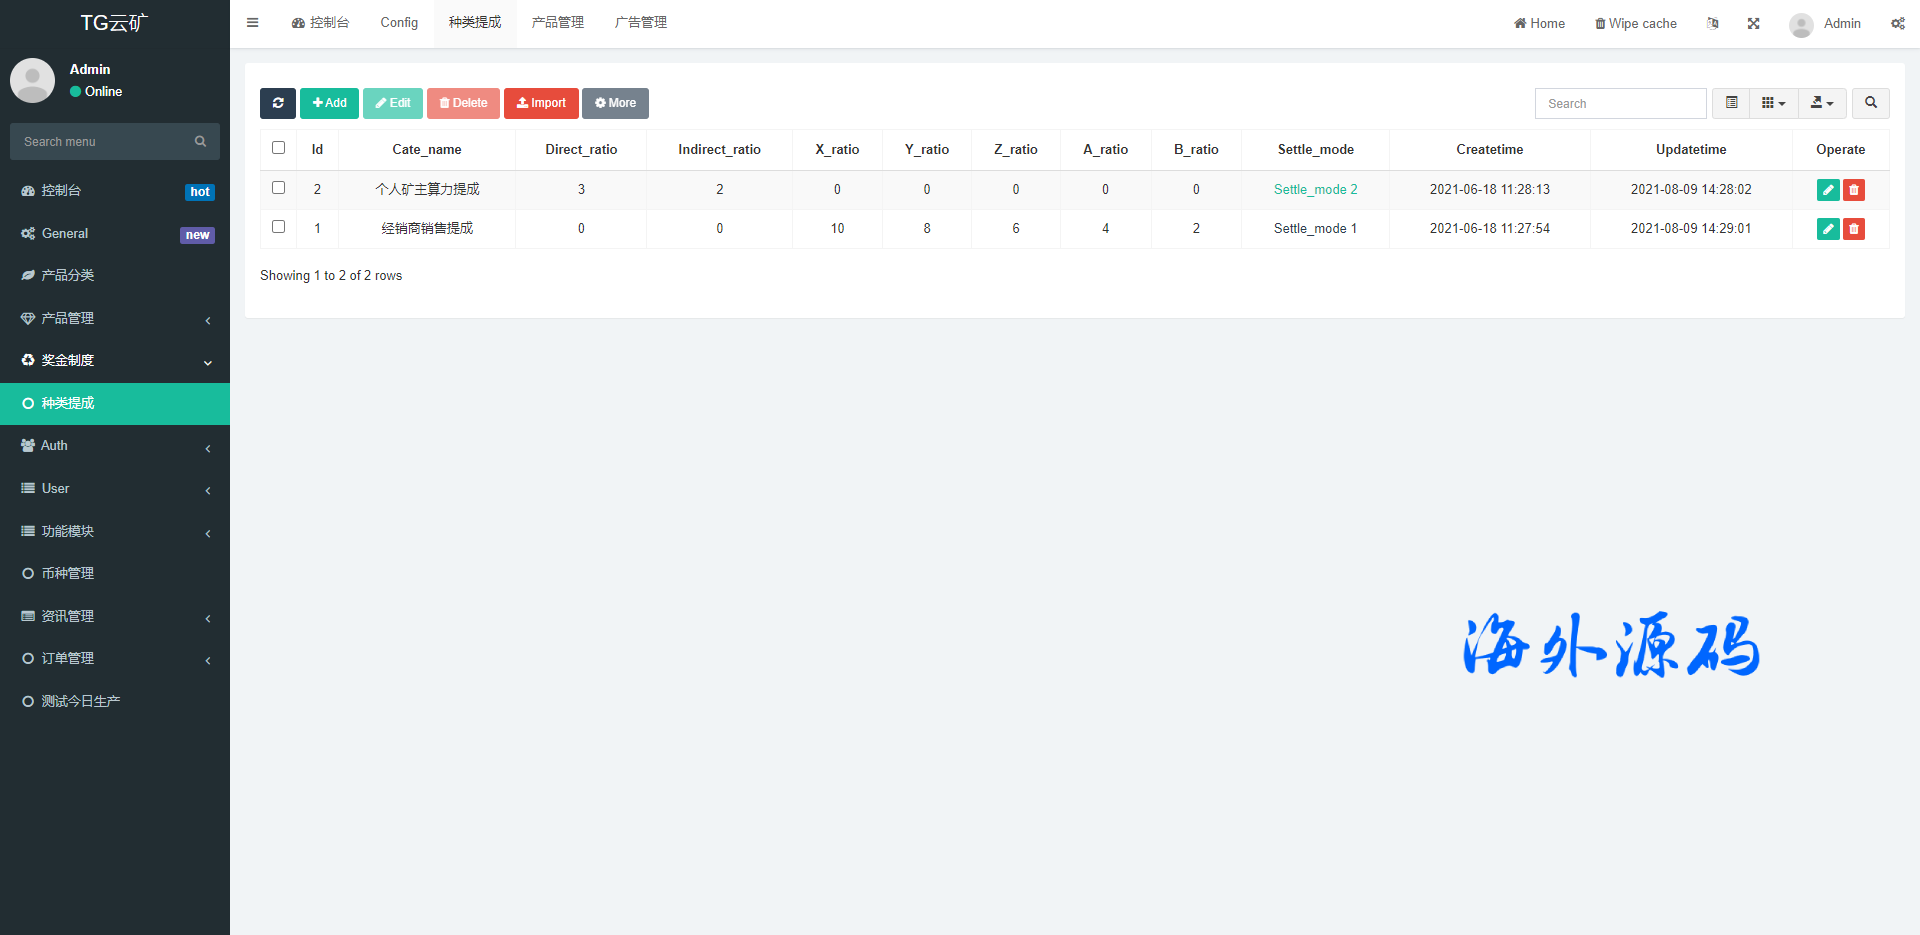Image resolution: width=1920 pixels, height=935 pixels.
Task: Select the checkbox for row Id 2
Action: (x=279, y=188)
